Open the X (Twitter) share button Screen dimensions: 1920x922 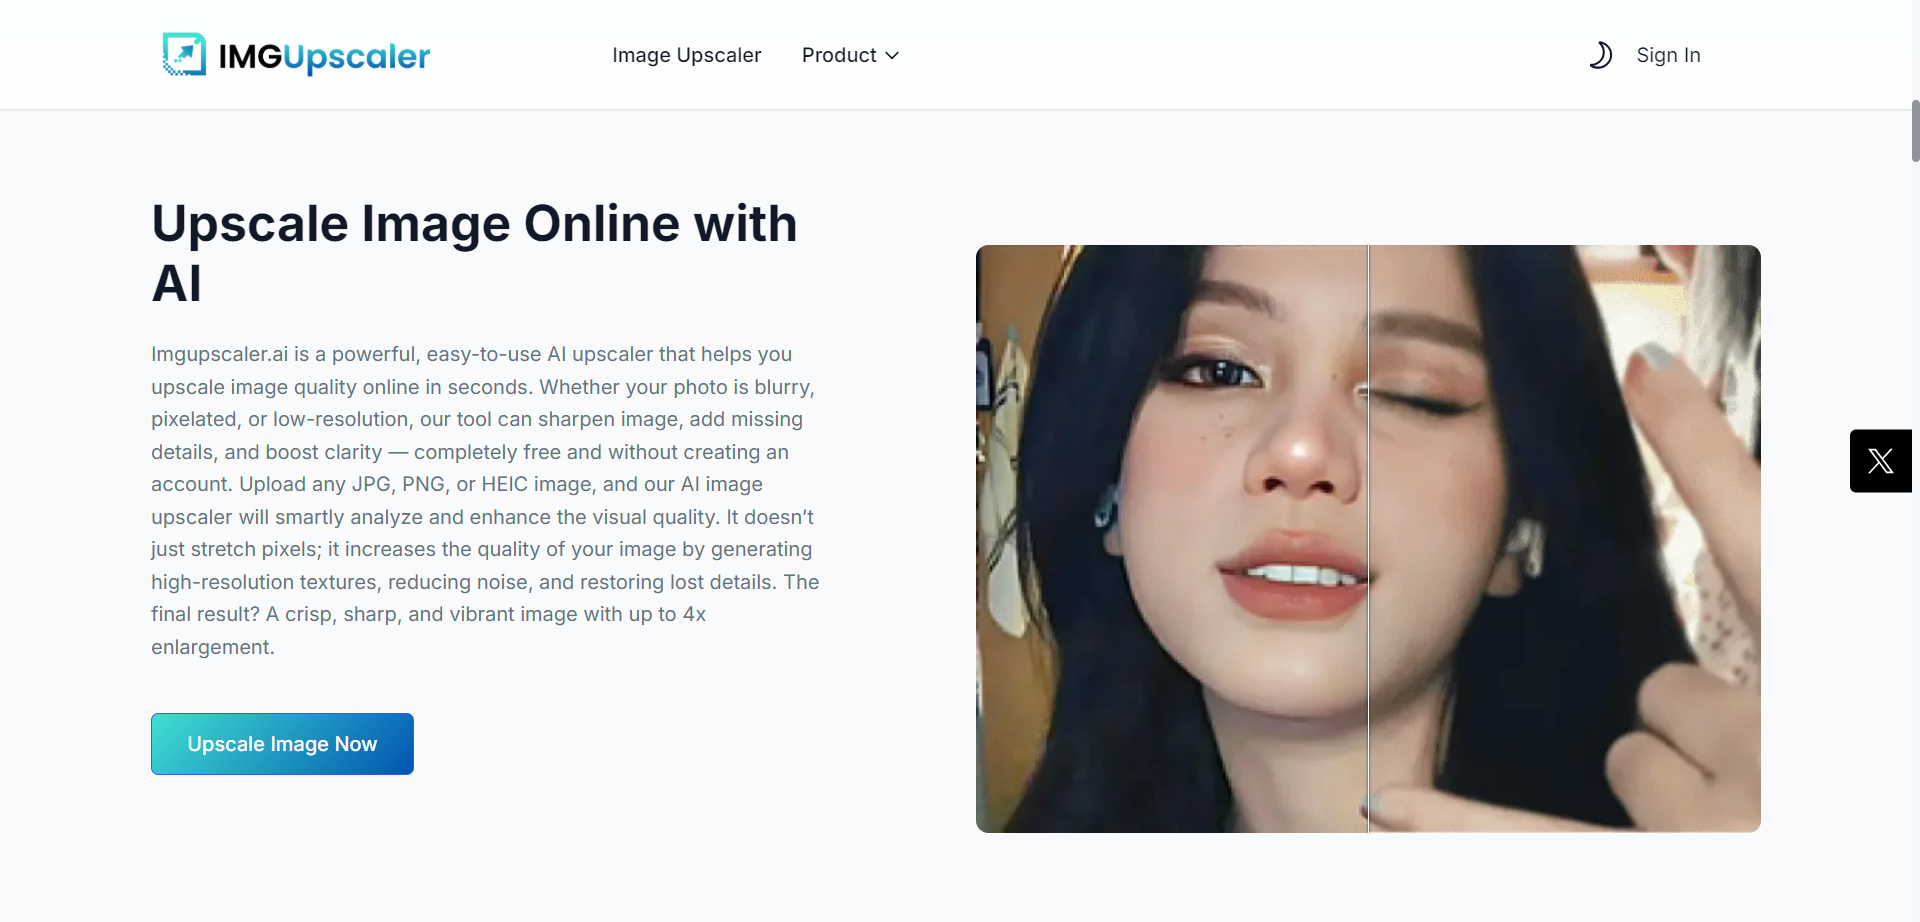1881,461
